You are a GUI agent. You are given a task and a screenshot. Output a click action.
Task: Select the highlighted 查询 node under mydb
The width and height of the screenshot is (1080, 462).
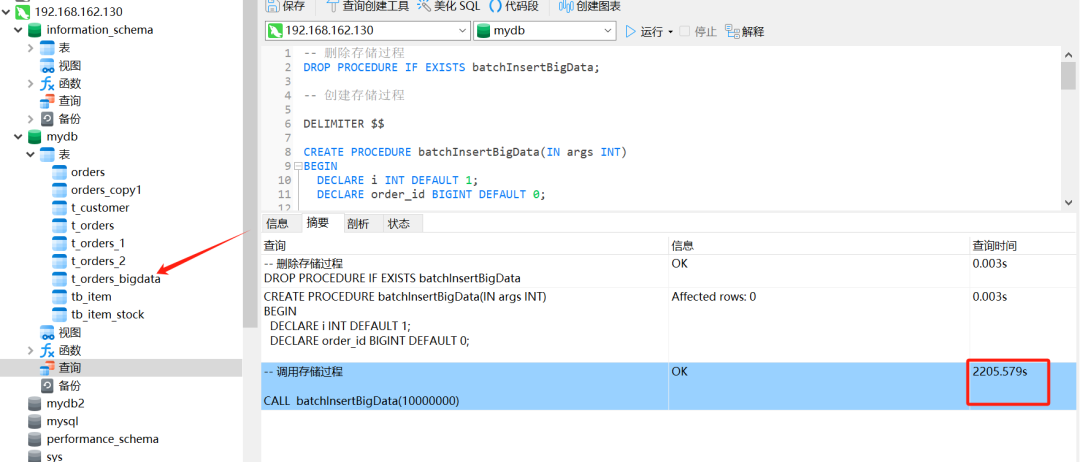[121, 368]
